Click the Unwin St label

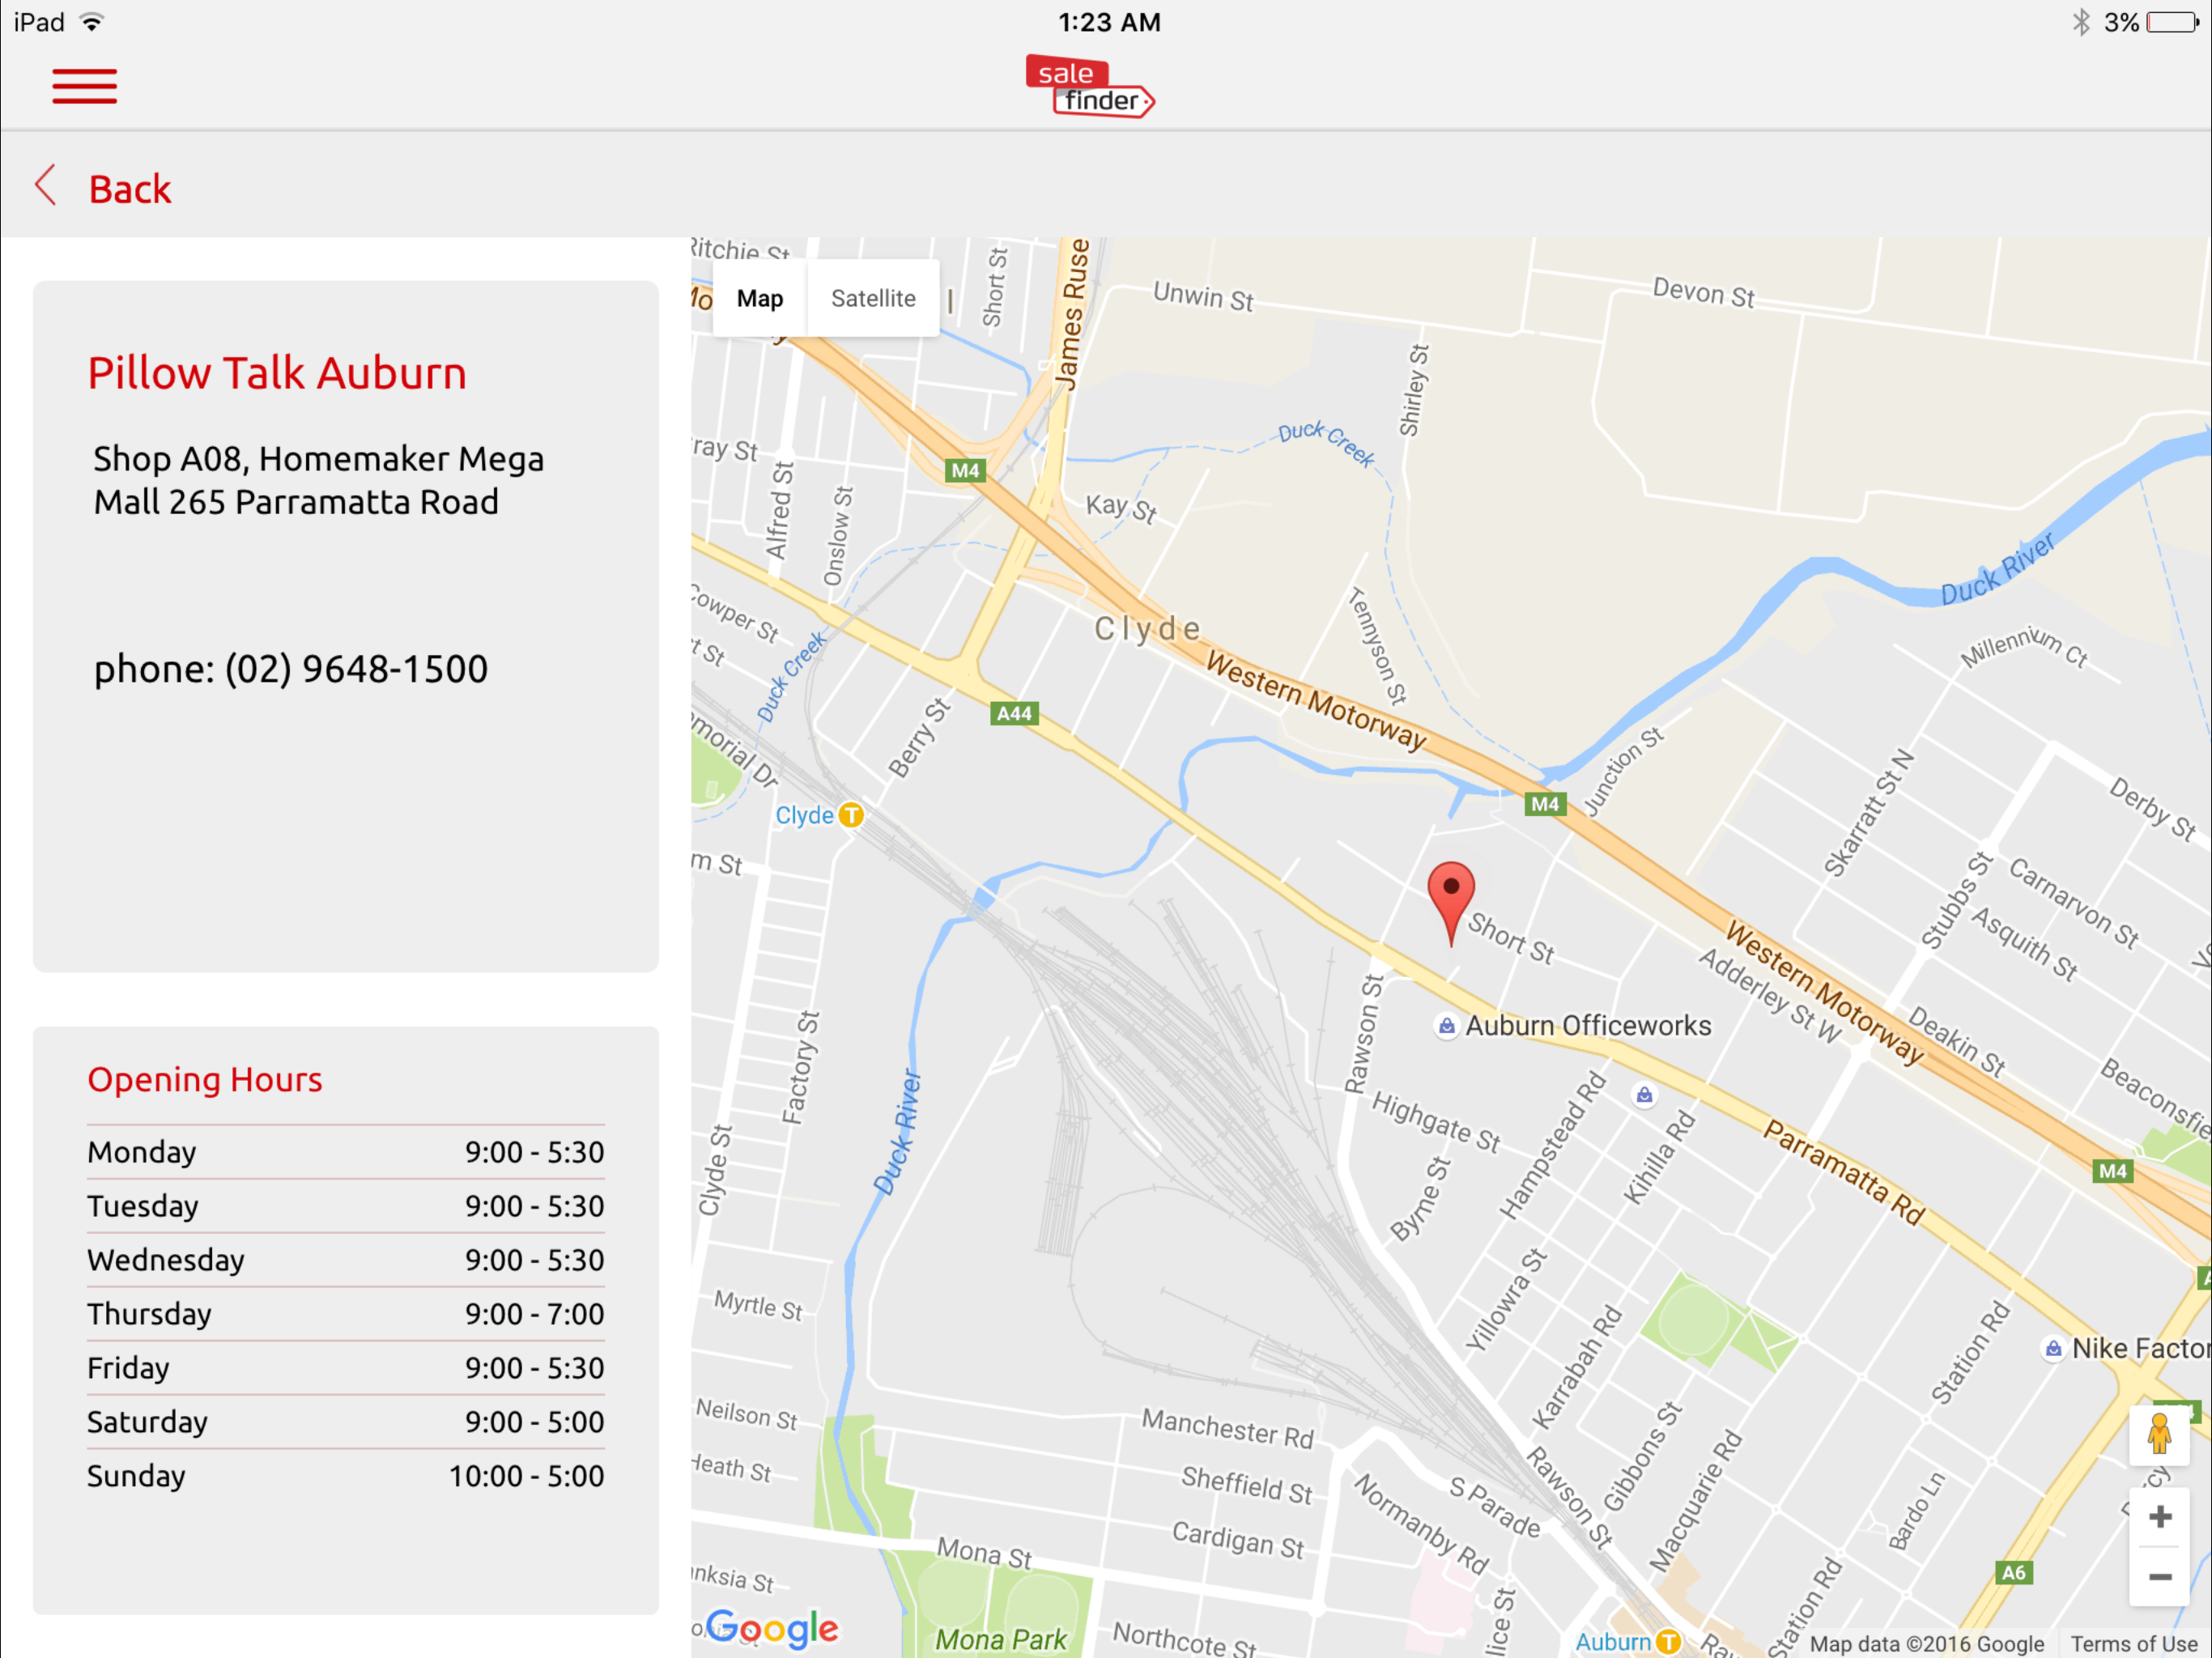tap(1203, 296)
